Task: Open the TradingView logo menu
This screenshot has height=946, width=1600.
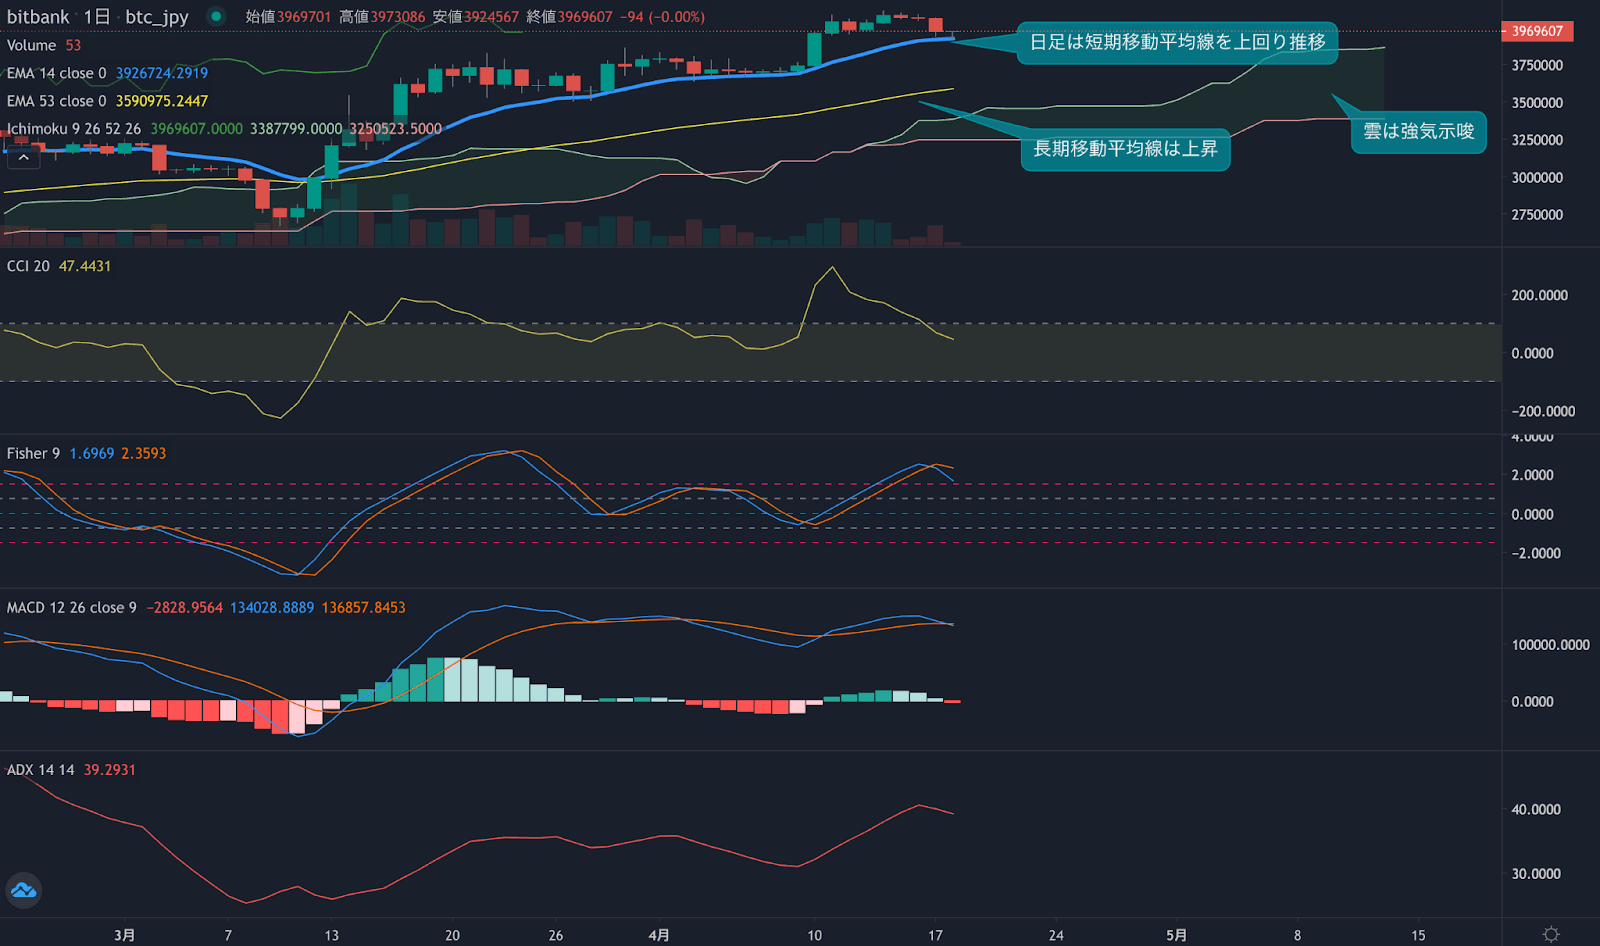Action: (x=22, y=890)
